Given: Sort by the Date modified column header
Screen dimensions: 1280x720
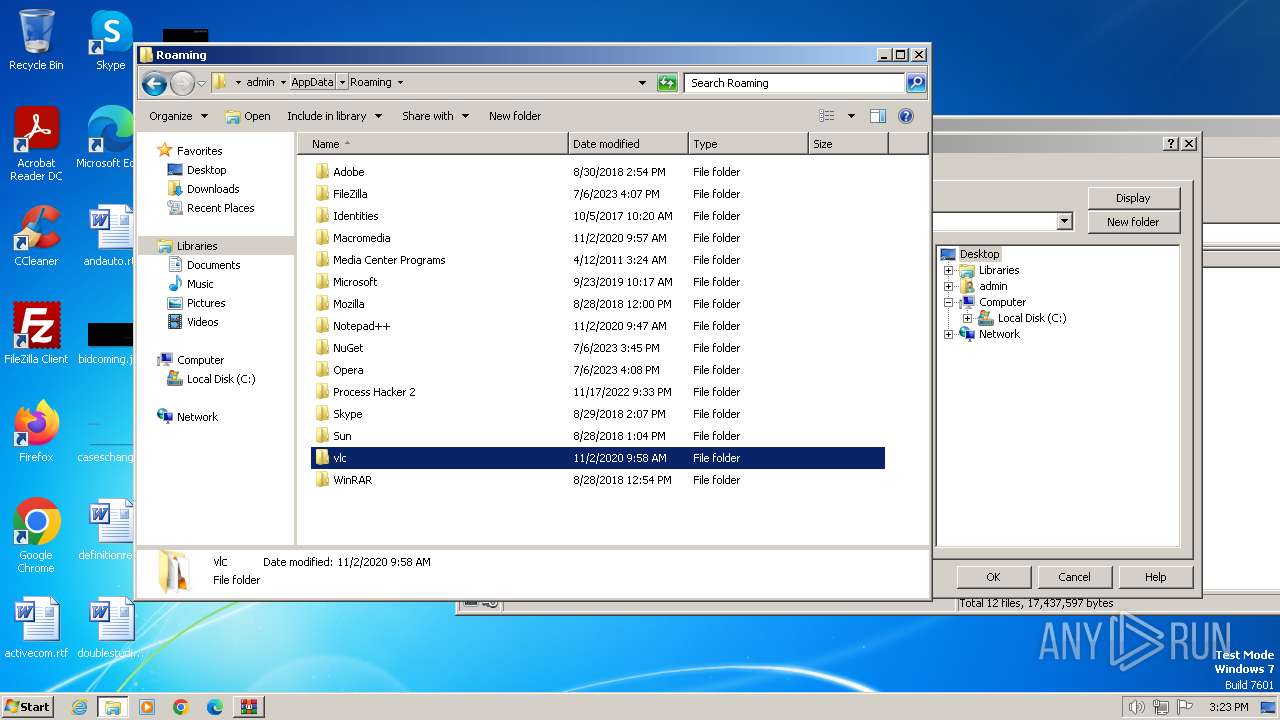Looking at the screenshot, I should coord(628,144).
